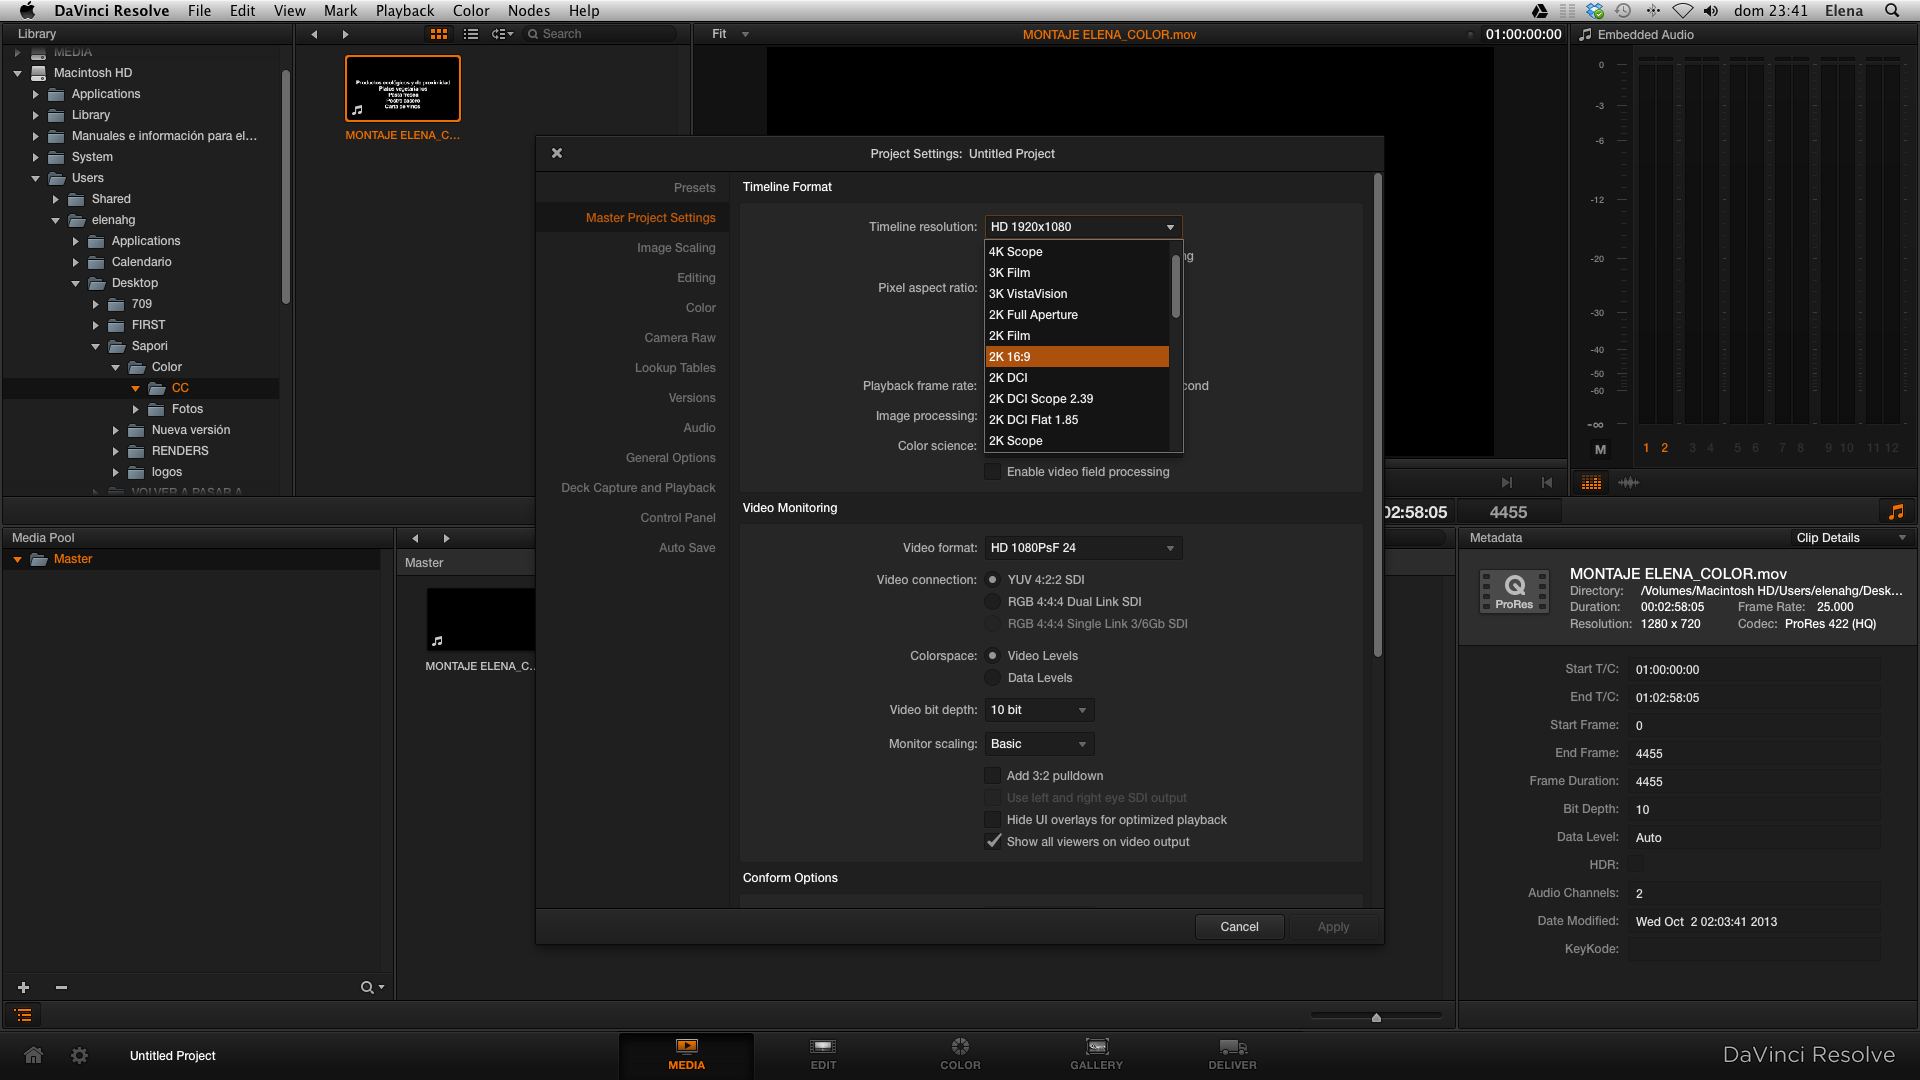Adjust thumbnail size slider handle
The image size is (1920, 1080).
coord(1376,1017)
